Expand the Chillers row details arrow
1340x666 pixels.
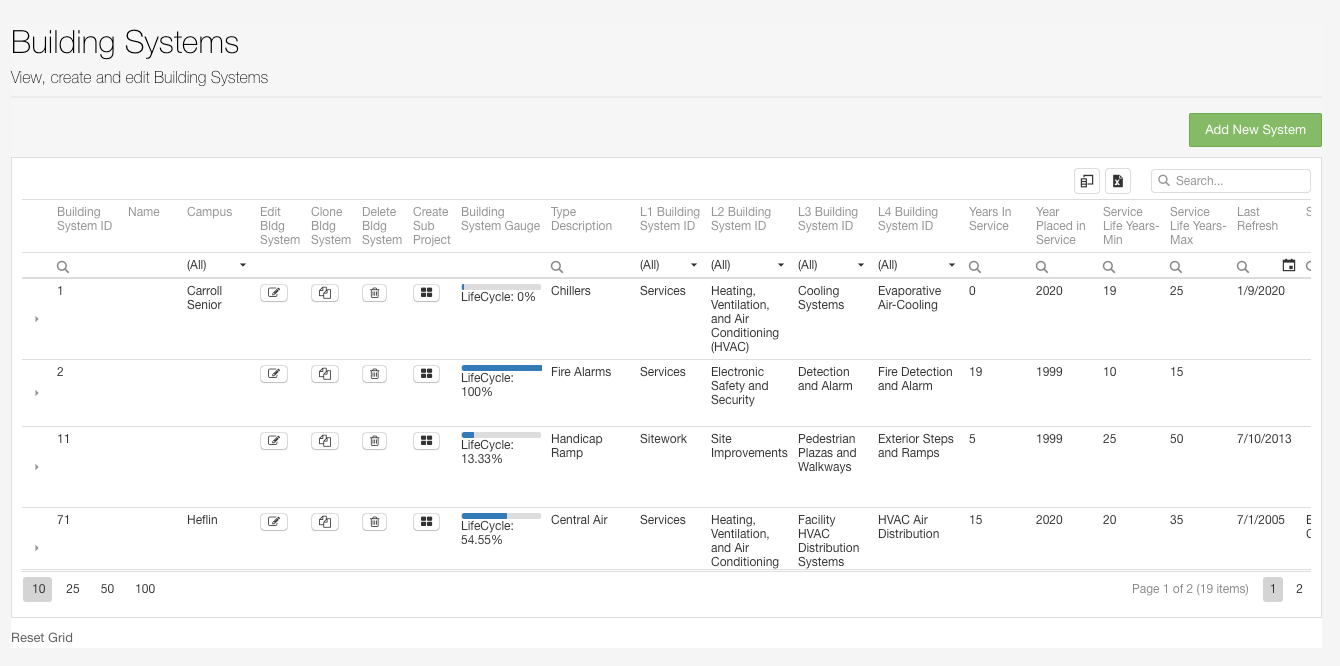point(36,319)
